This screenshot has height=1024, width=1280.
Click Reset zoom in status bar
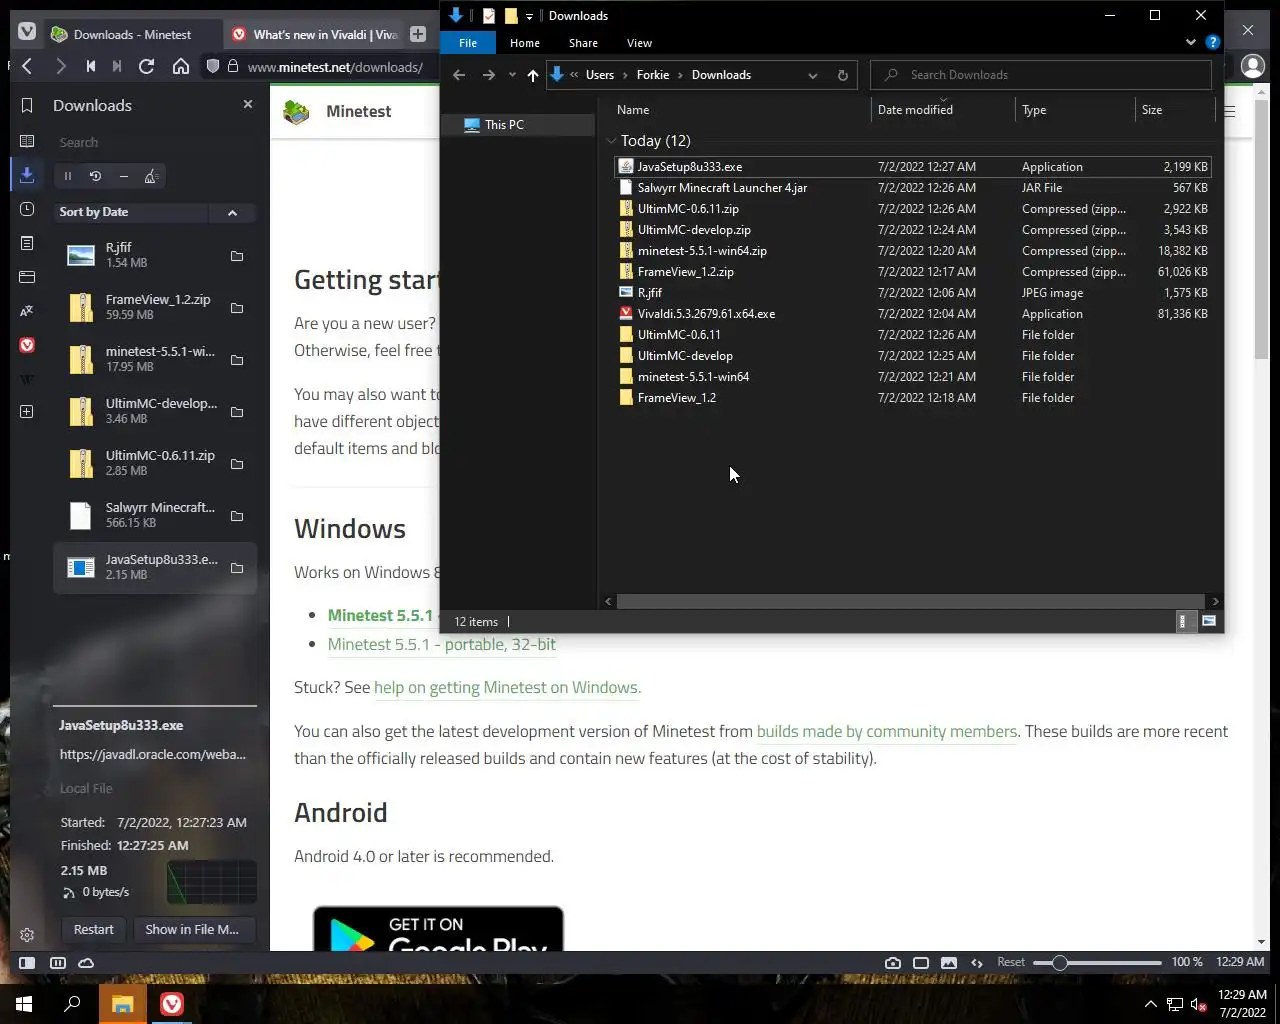1011,962
